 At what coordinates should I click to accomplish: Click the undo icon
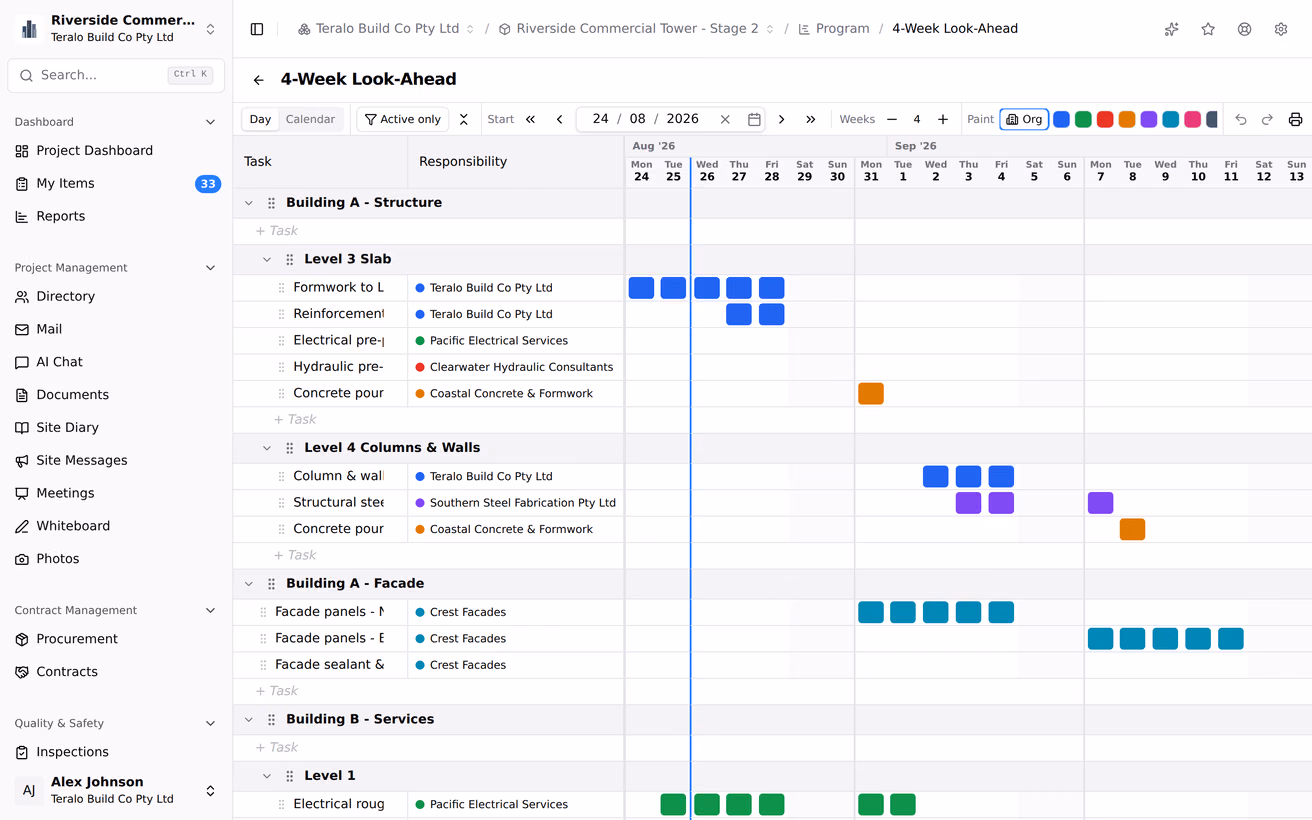[x=1241, y=119]
